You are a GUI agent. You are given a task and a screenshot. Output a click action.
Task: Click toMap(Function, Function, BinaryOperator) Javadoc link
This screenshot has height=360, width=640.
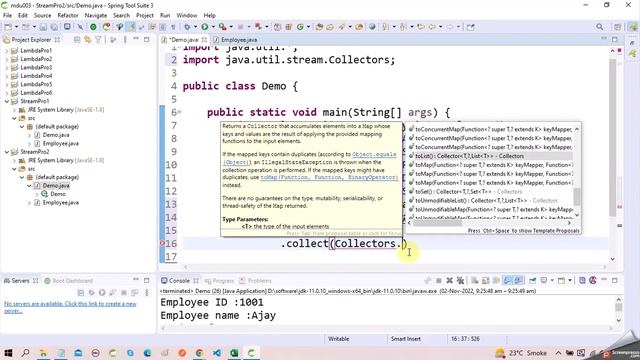click(329, 178)
